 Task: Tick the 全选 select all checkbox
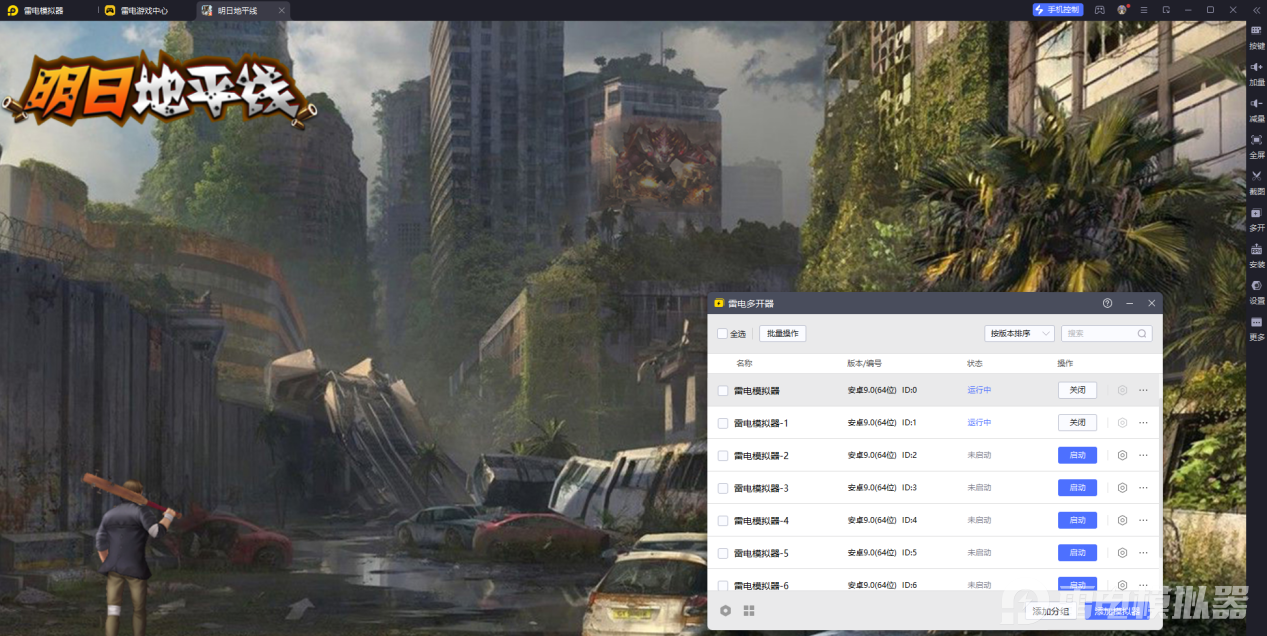(723, 334)
